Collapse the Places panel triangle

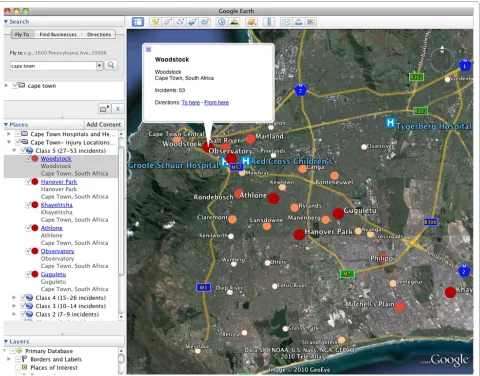[x=6, y=124]
